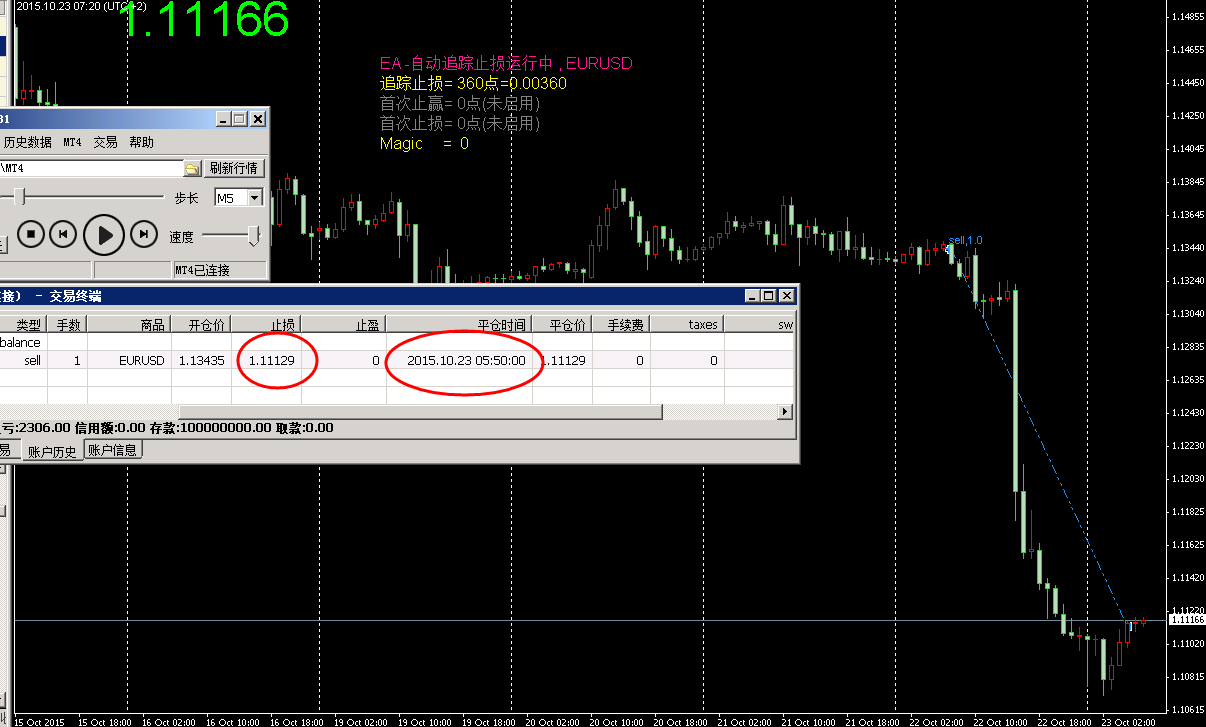The height and width of the screenshot is (727, 1206).
Task: Click the progress slider handle left of 步长
Action: tap(18, 197)
